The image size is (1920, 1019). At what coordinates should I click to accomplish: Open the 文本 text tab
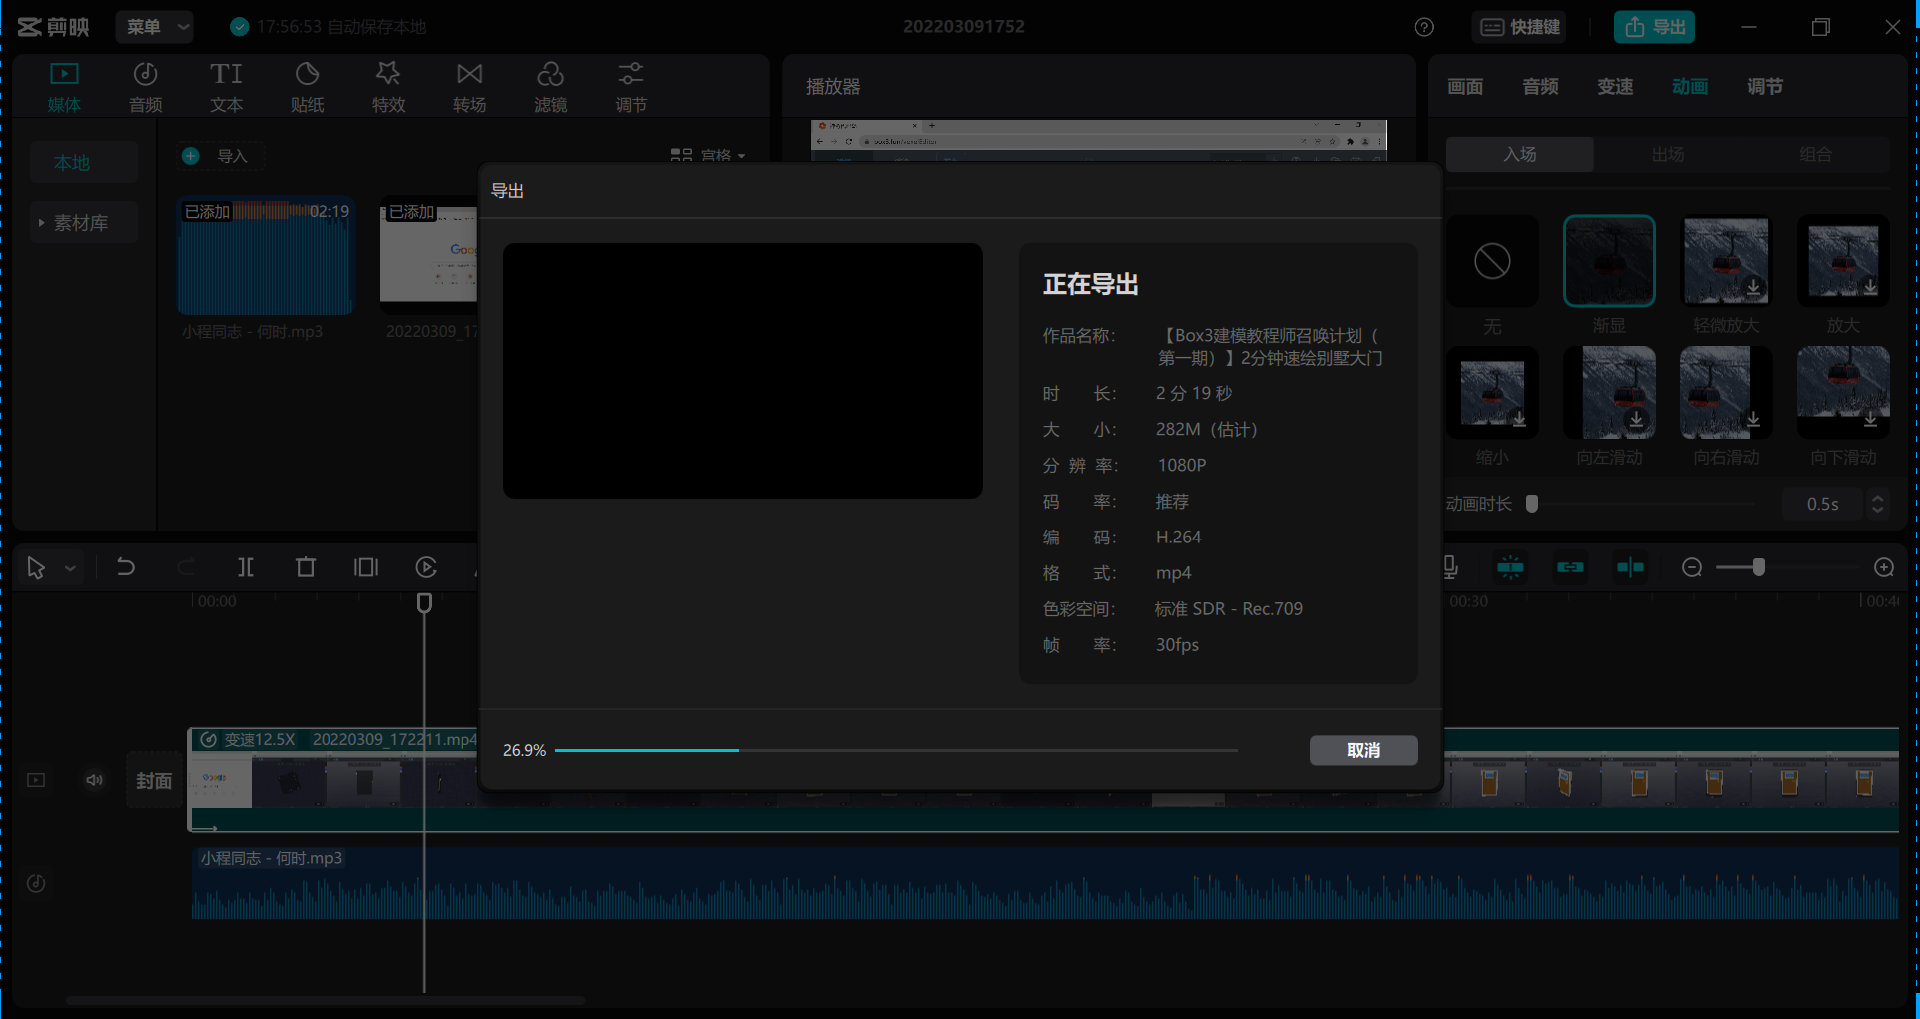pos(227,87)
